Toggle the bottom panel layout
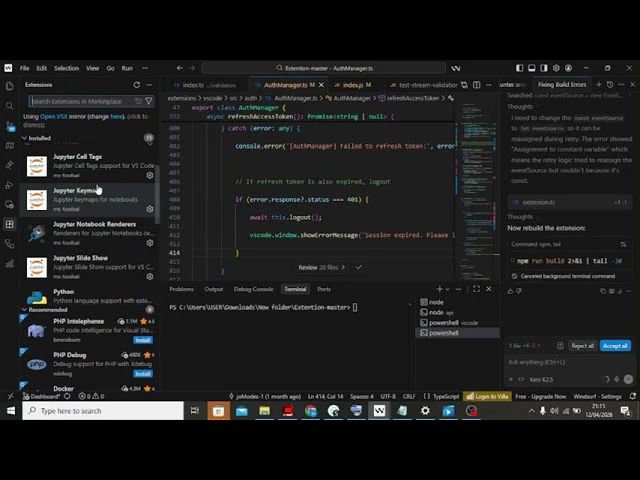640x480 pixels. (x=531, y=68)
